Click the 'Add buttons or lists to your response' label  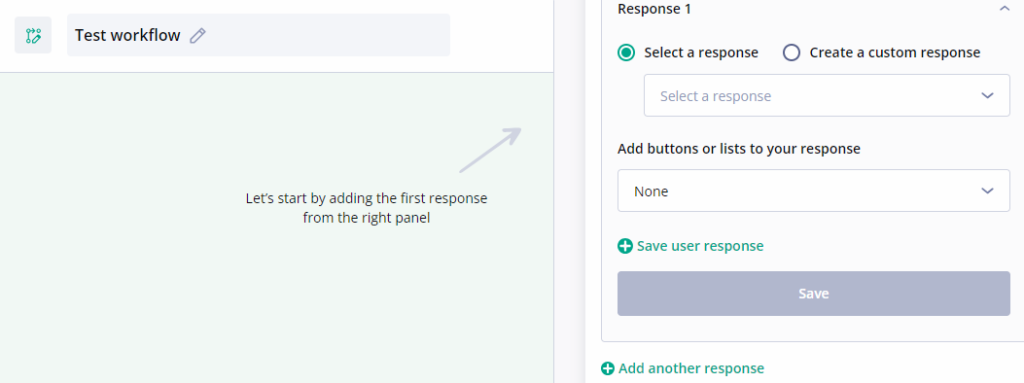[x=739, y=149]
